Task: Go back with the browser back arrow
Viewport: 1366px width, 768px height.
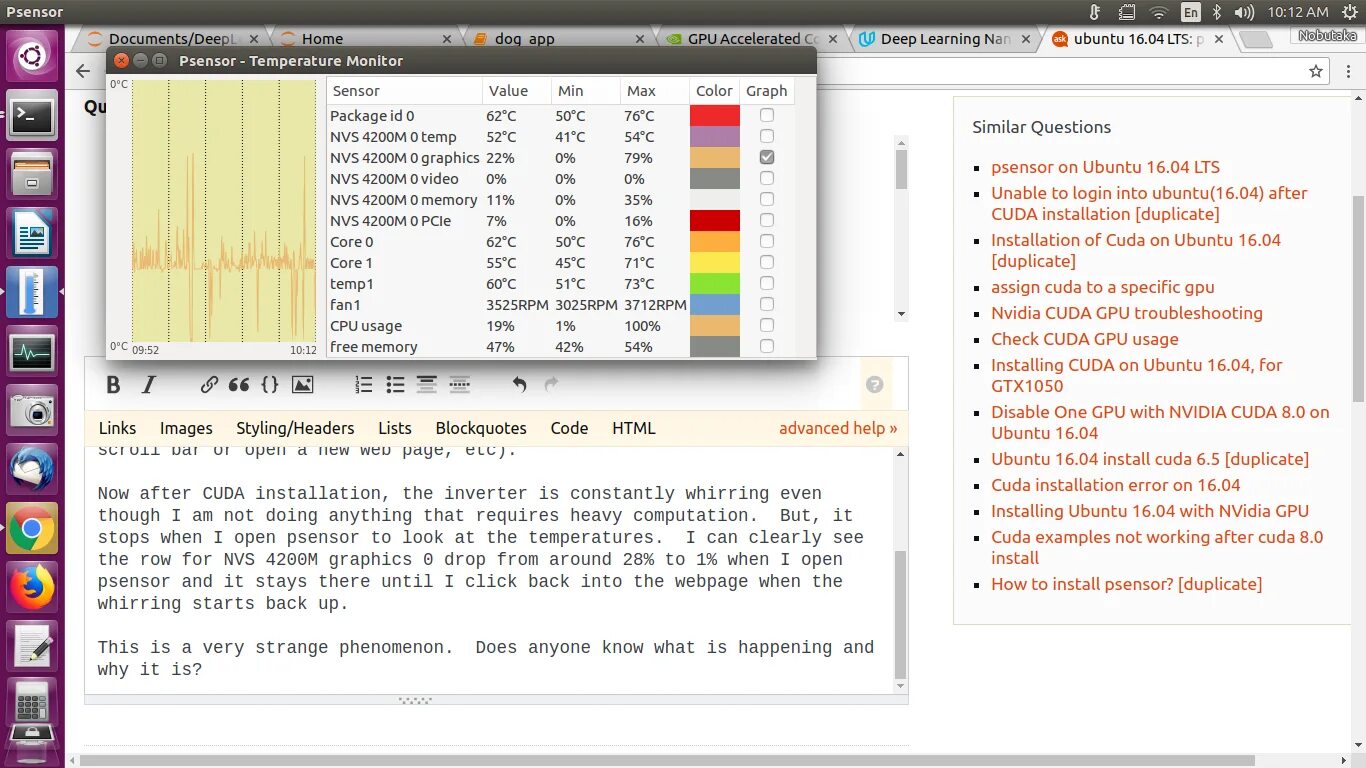Action: (x=83, y=71)
